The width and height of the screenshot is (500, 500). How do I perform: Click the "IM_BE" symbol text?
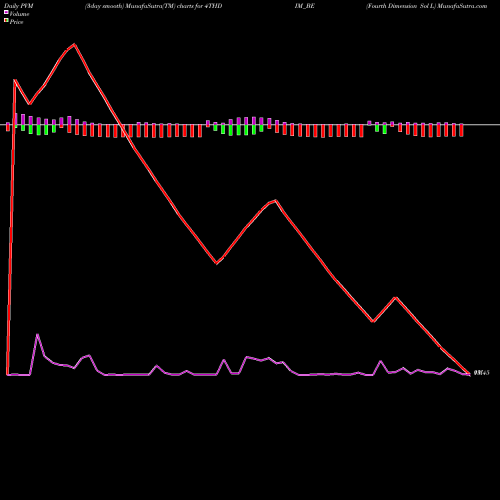coord(305,6)
